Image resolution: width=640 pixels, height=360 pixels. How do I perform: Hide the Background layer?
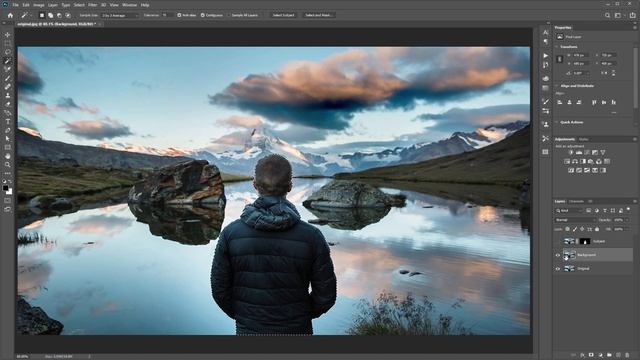tap(558, 255)
